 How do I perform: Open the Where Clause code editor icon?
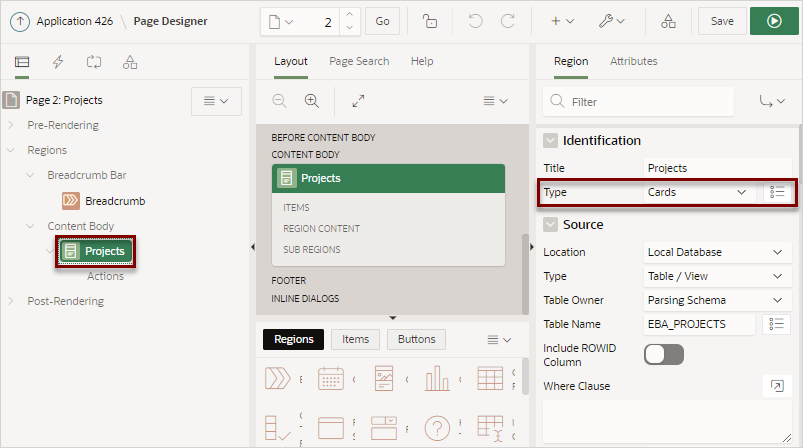(x=777, y=386)
